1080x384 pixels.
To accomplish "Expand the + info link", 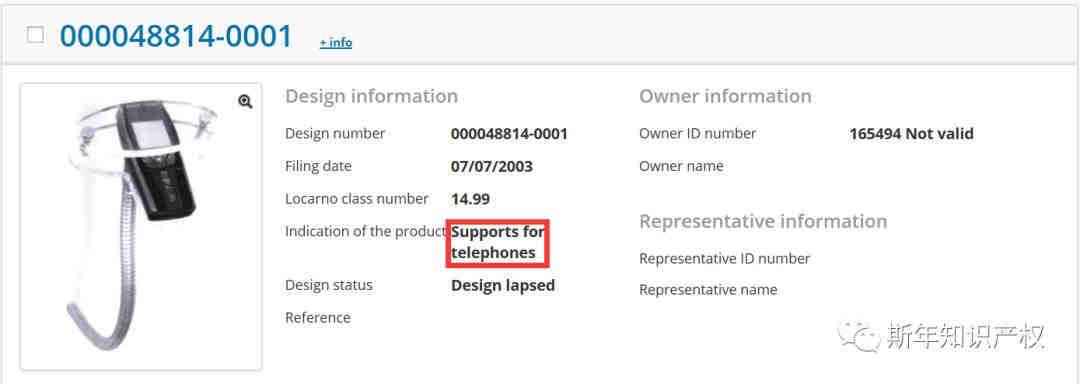I will [335, 43].
